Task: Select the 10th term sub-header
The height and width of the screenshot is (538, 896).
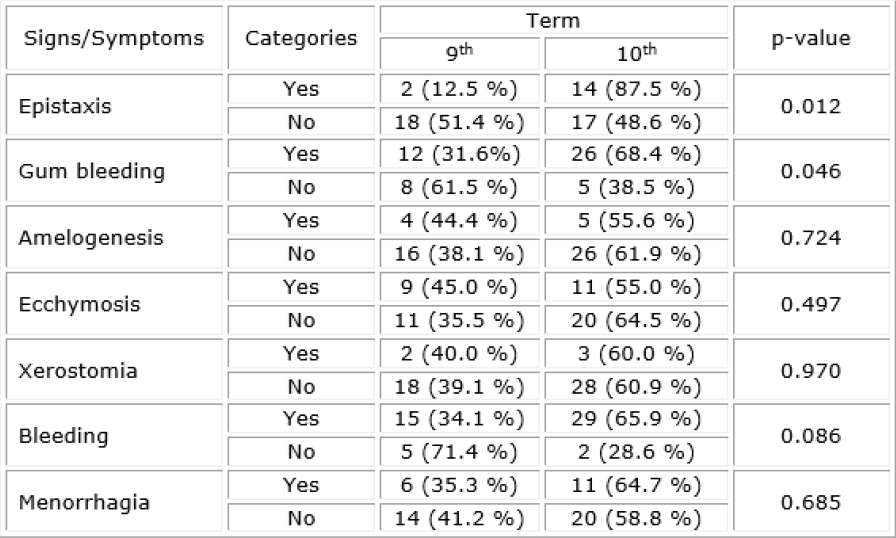Action: pyautogui.click(x=636, y=54)
